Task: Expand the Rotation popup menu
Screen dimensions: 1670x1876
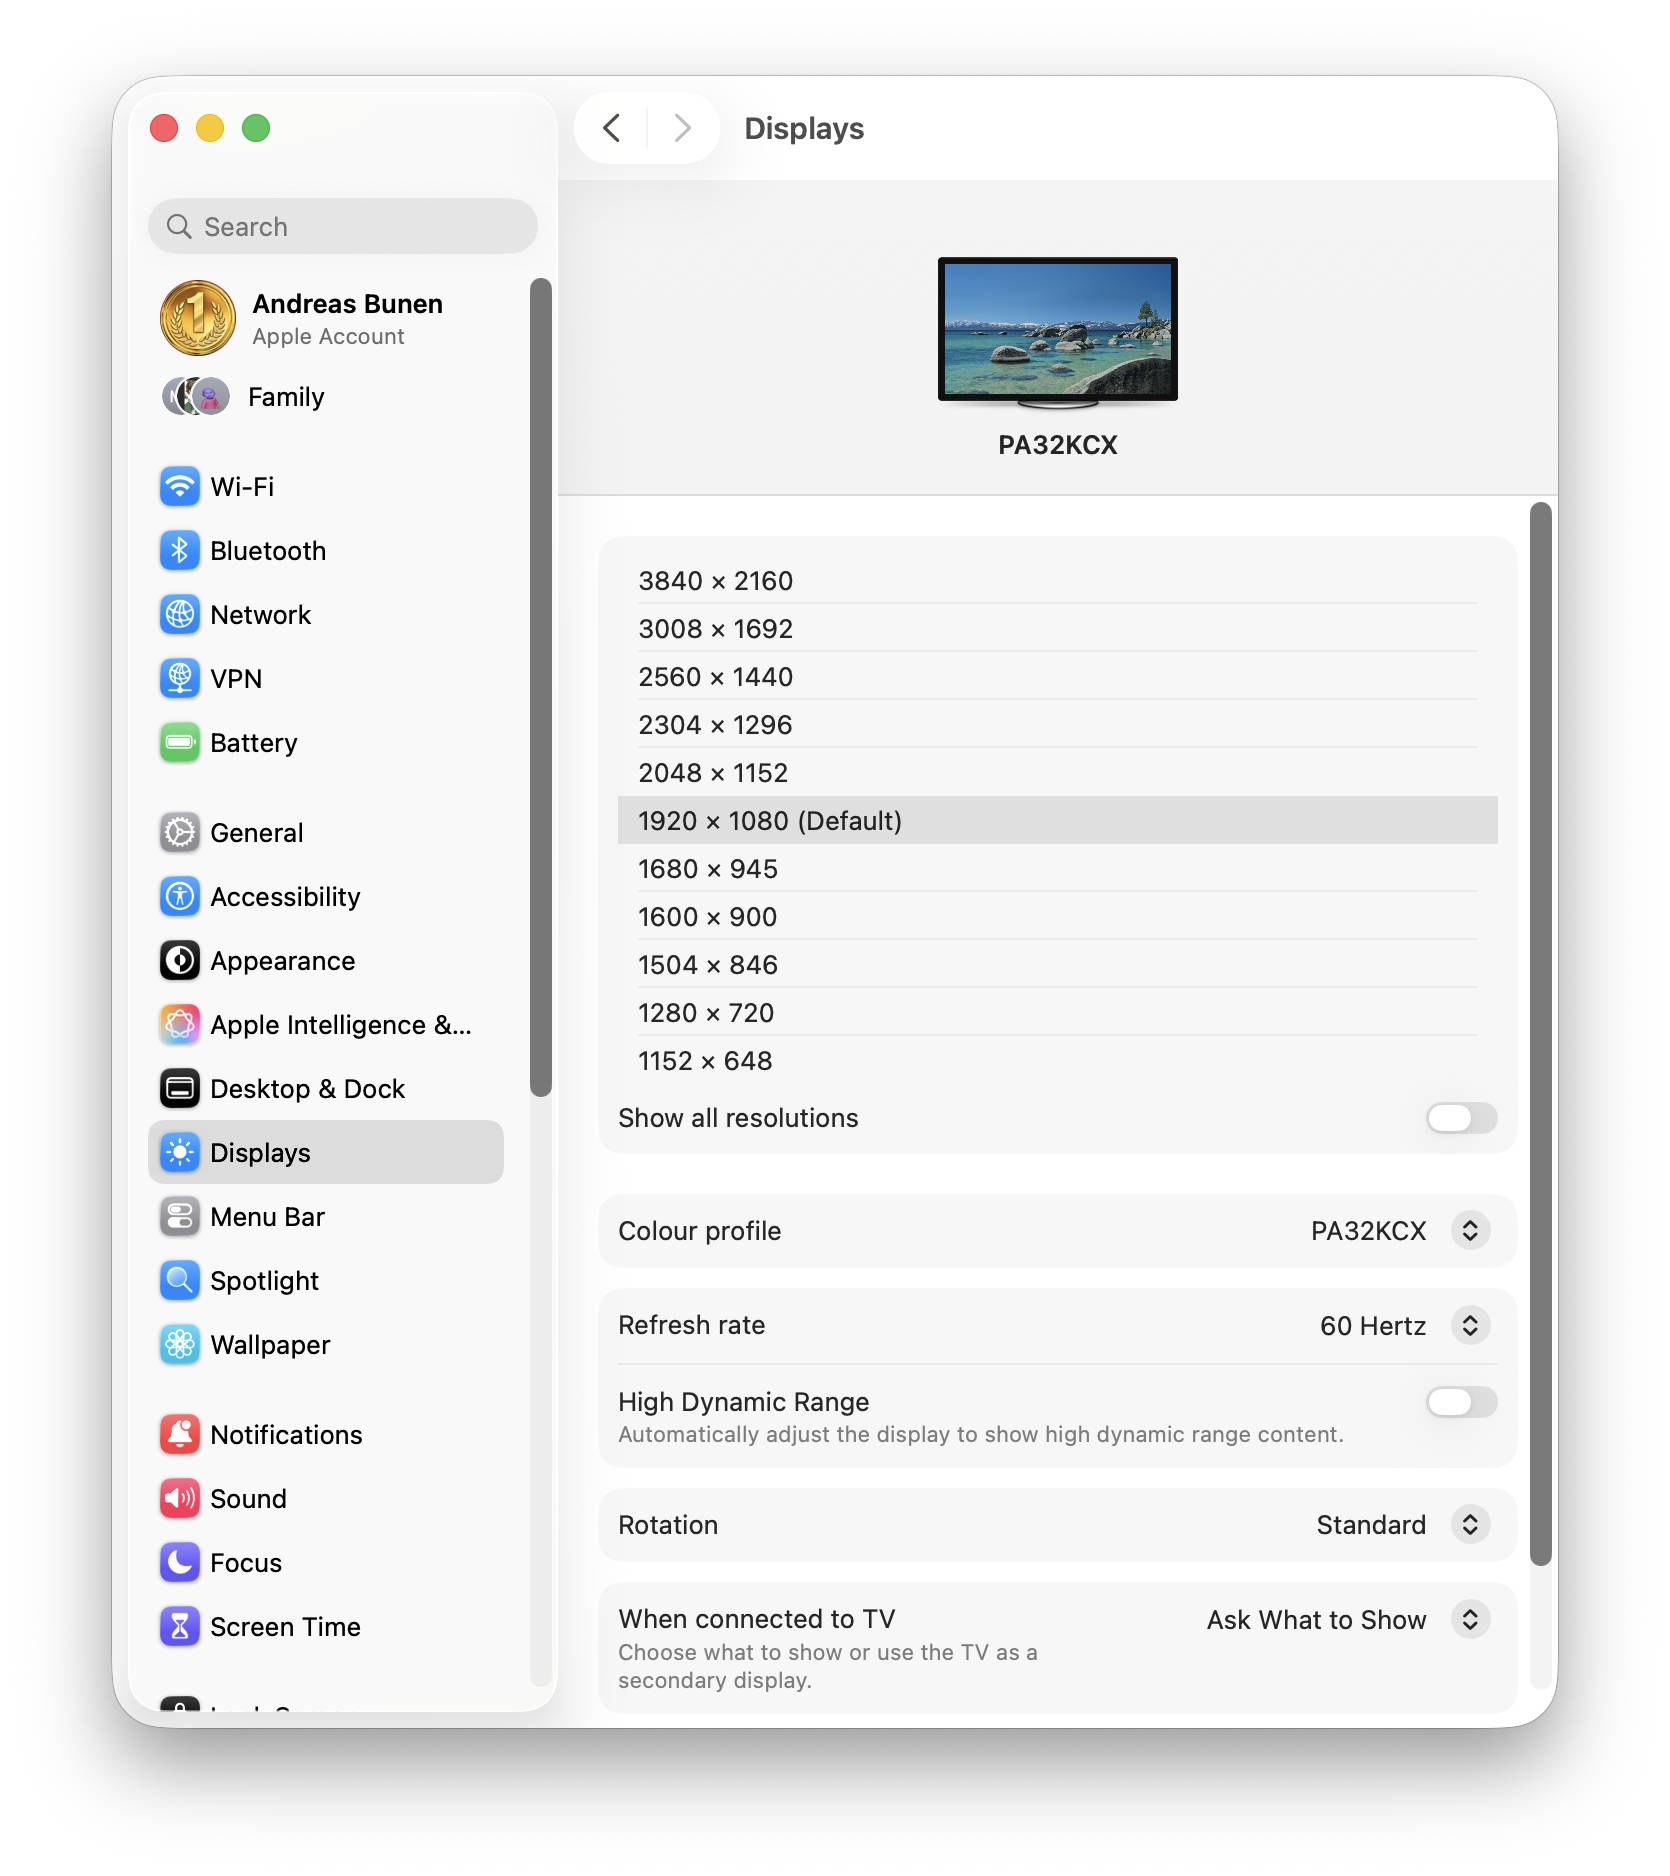Action: tap(1469, 1525)
